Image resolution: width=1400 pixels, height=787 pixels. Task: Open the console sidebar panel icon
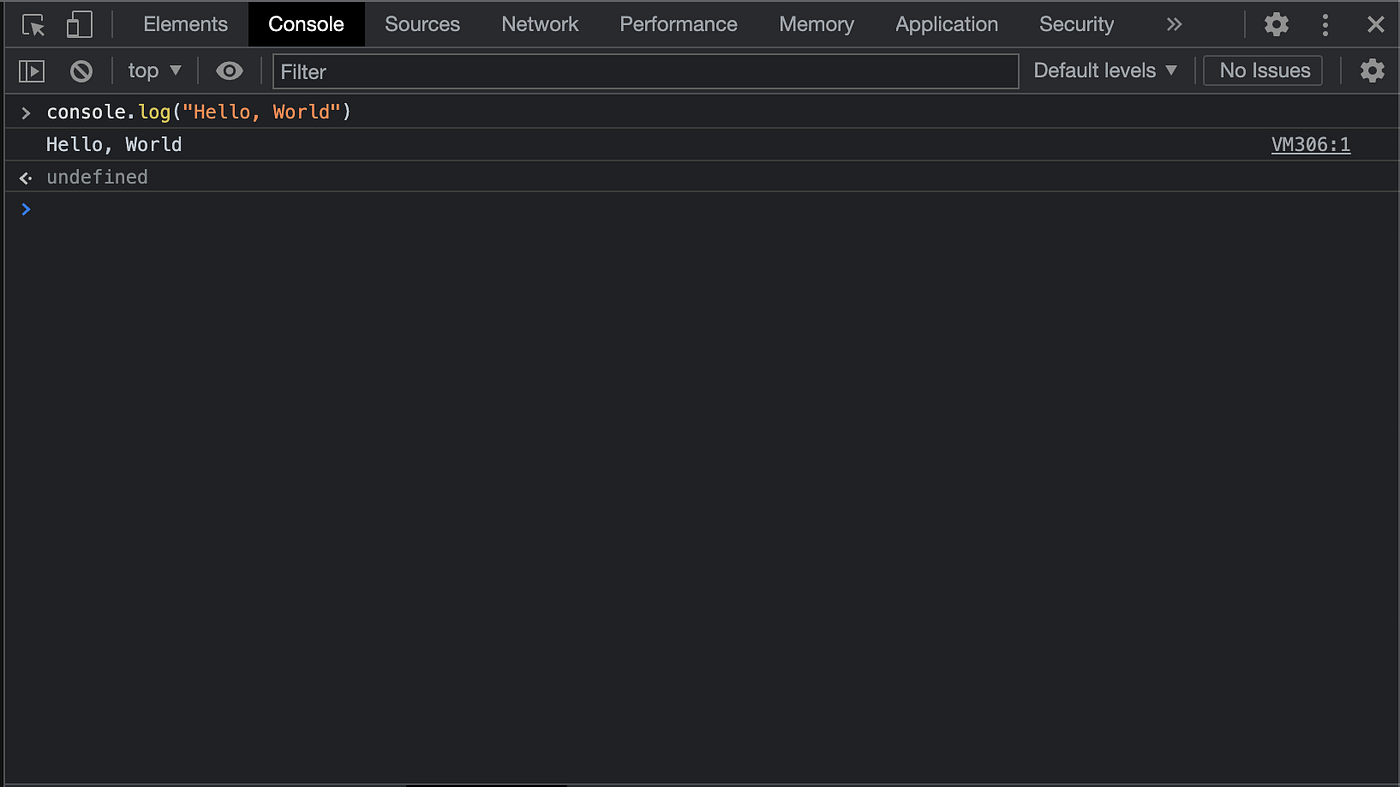click(31, 70)
